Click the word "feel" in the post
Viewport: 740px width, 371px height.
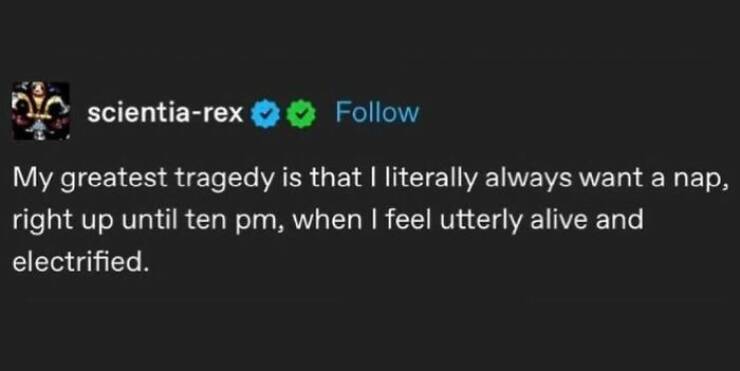pos(409,220)
